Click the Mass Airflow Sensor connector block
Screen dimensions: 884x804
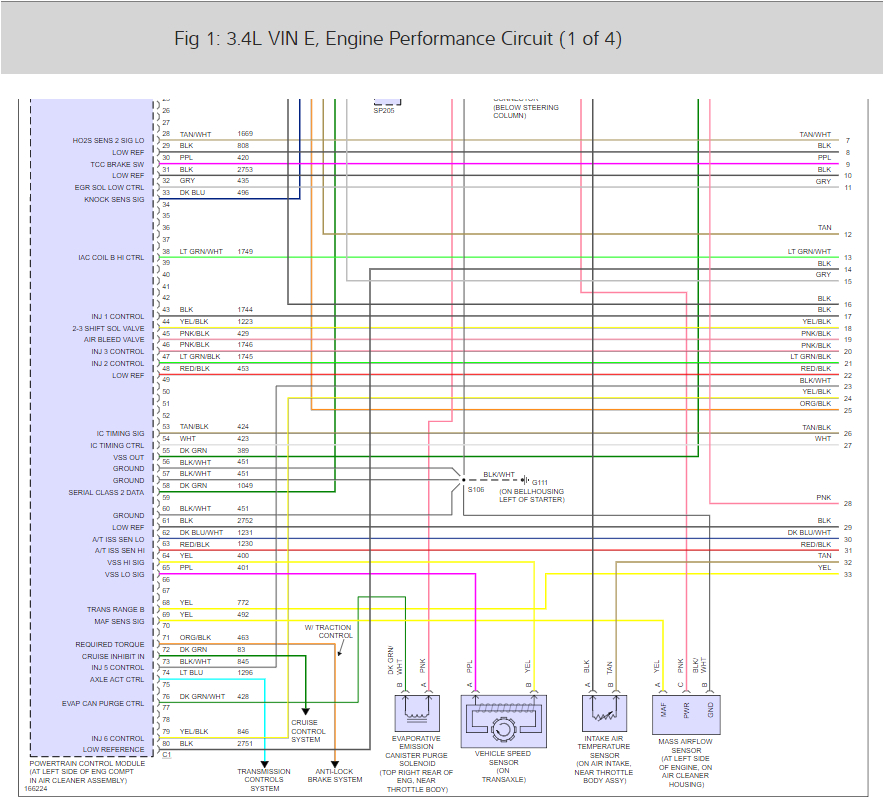pyautogui.click(x=687, y=712)
